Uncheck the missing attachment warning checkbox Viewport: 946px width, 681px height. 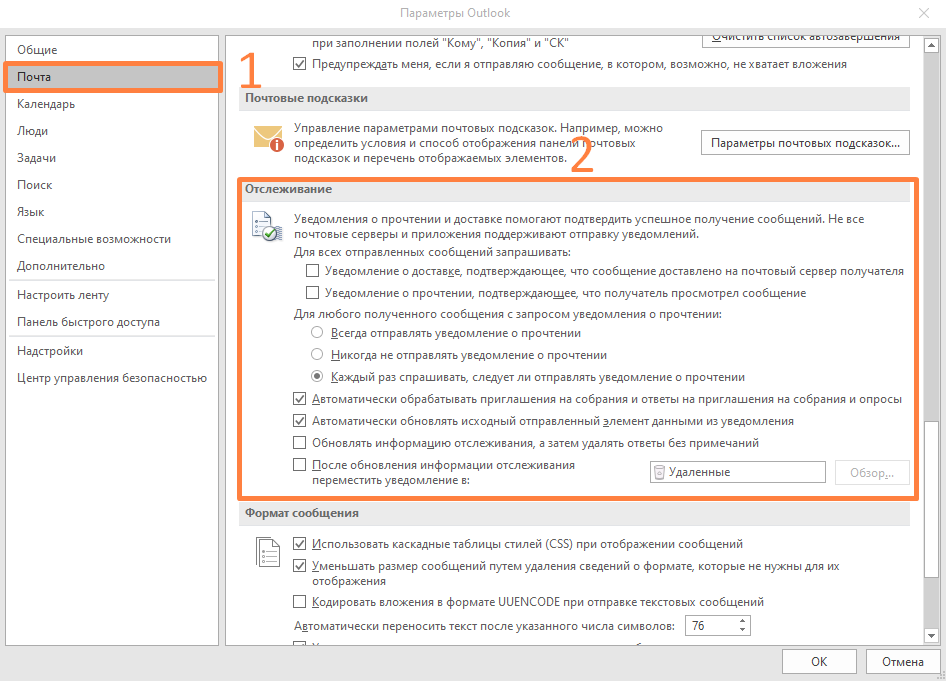click(x=299, y=64)
